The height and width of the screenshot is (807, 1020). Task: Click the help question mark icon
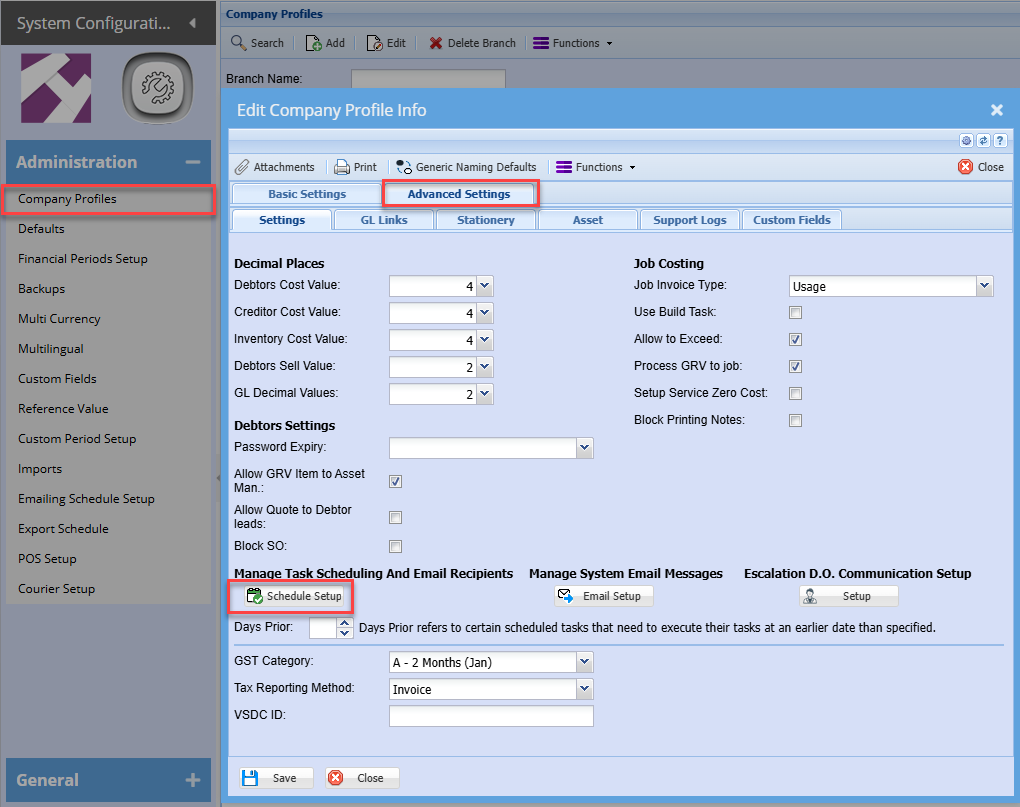999,141
